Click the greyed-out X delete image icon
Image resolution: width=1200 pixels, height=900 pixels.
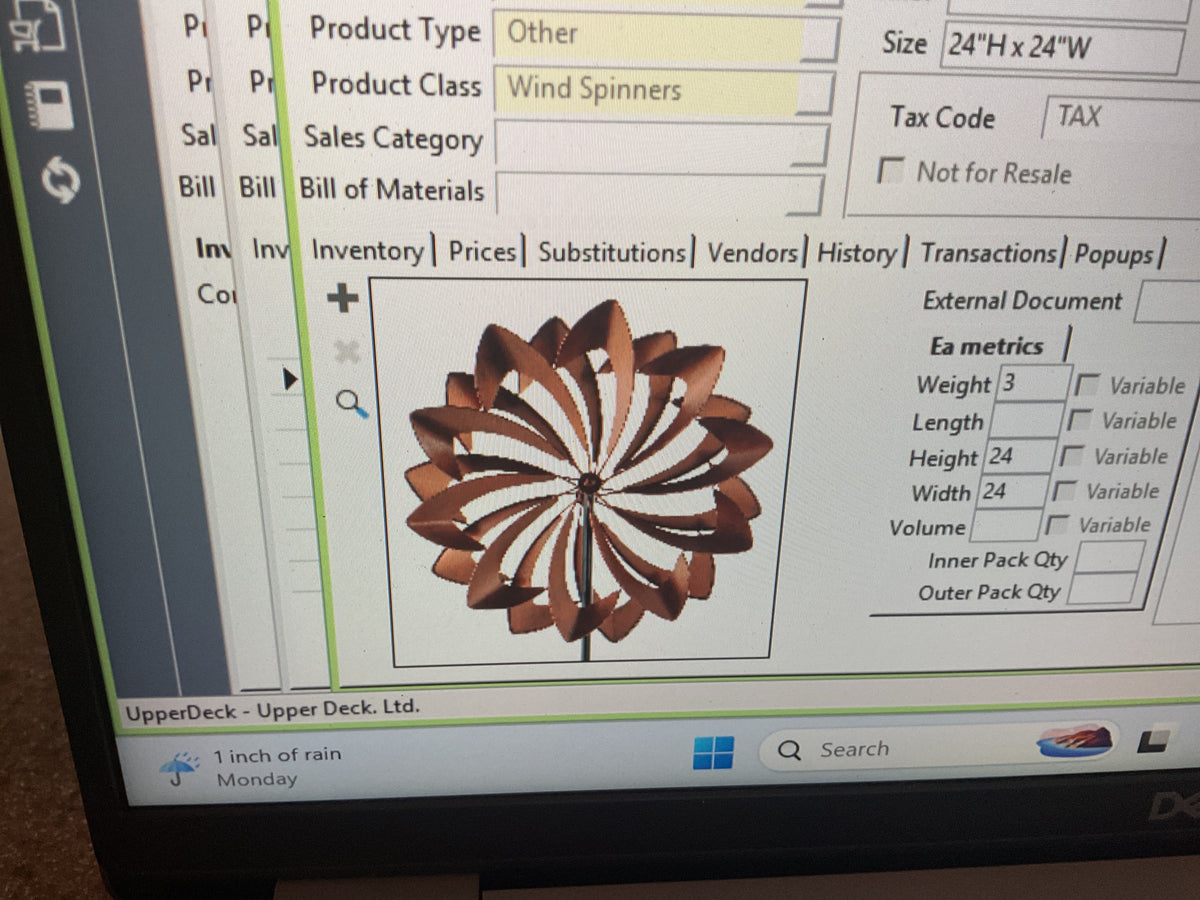pyautogui.click(x=345, y=351)
